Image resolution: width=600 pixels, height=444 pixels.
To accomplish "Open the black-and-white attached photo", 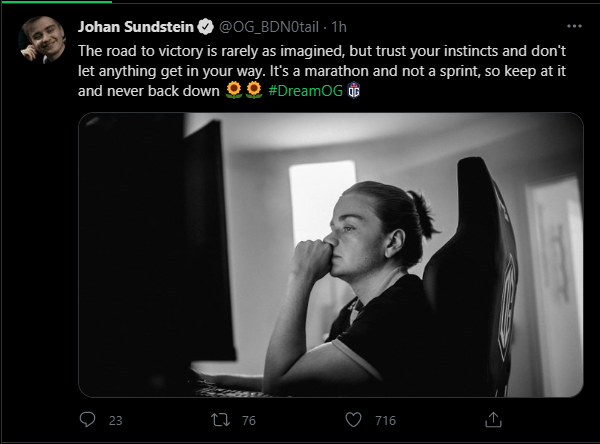I will point(330,254).
